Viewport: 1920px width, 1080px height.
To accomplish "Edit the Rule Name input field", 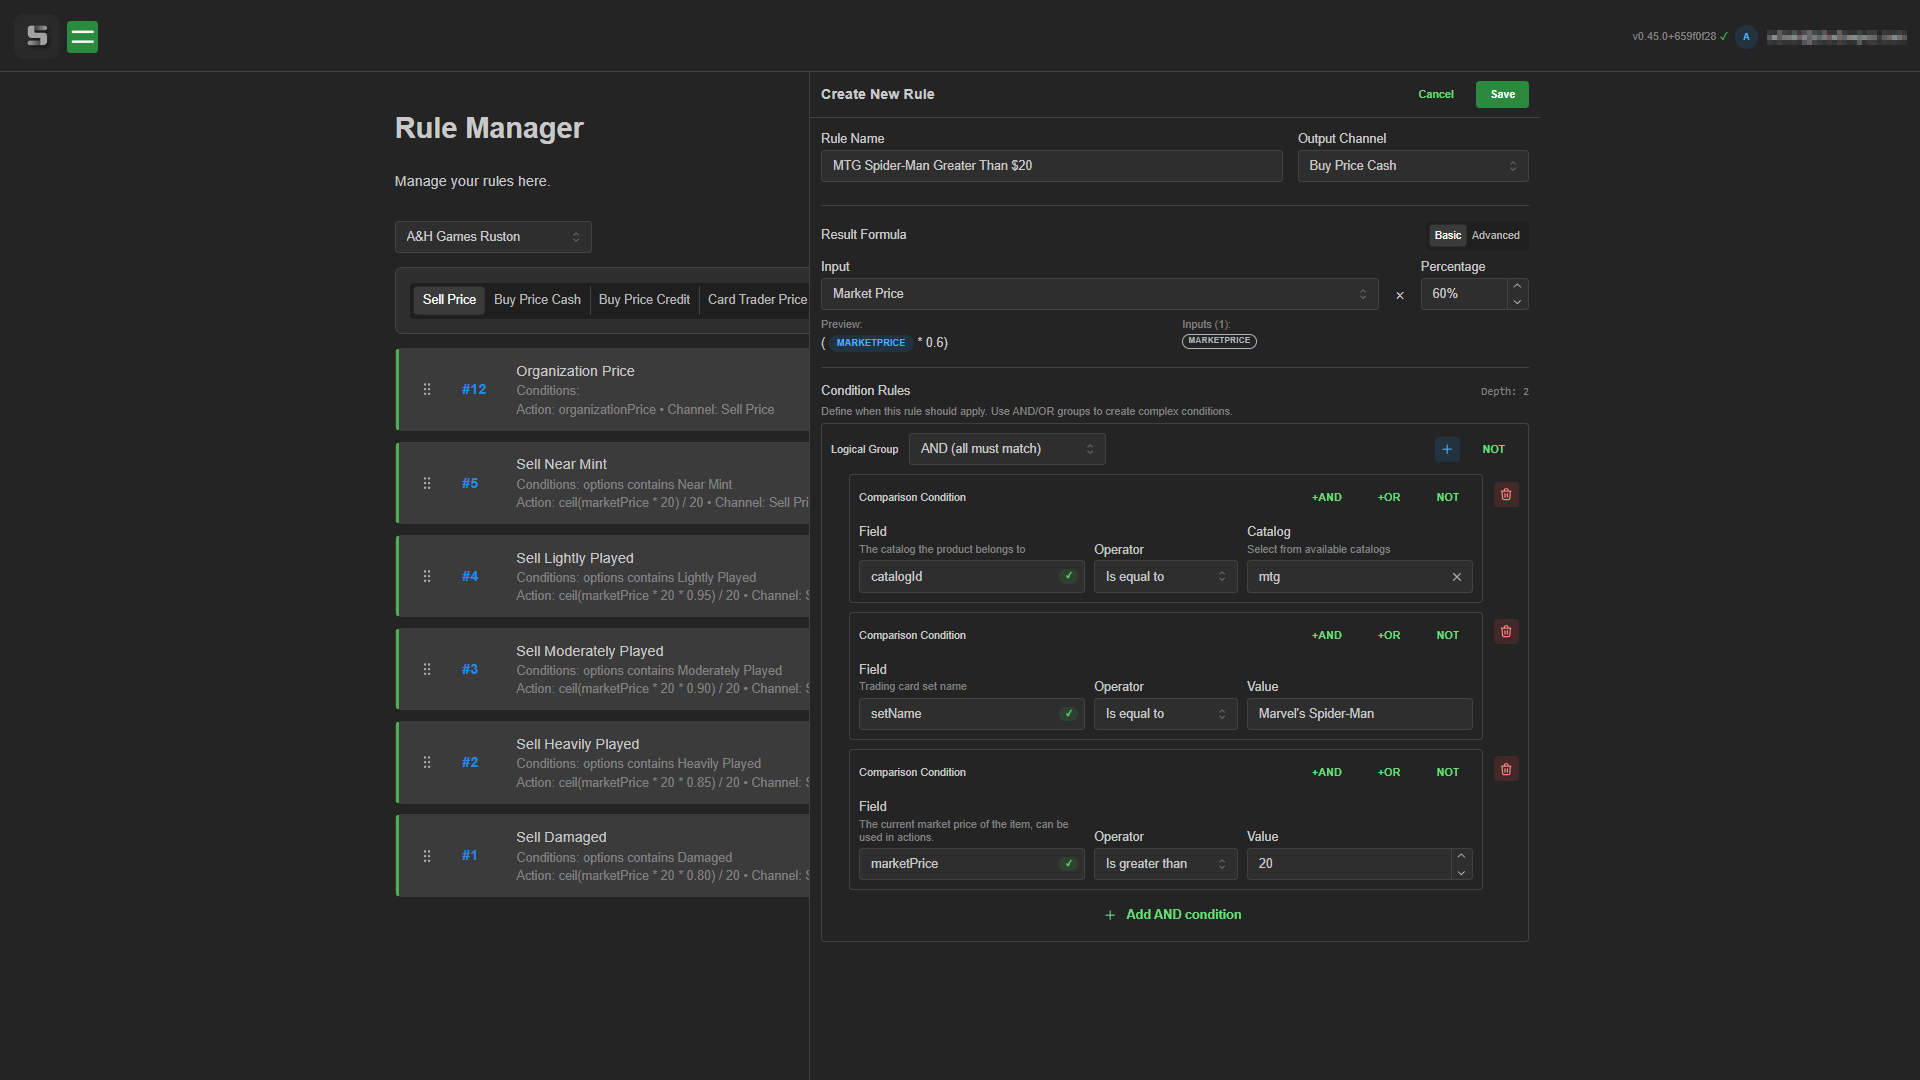I will point(1051,165).
